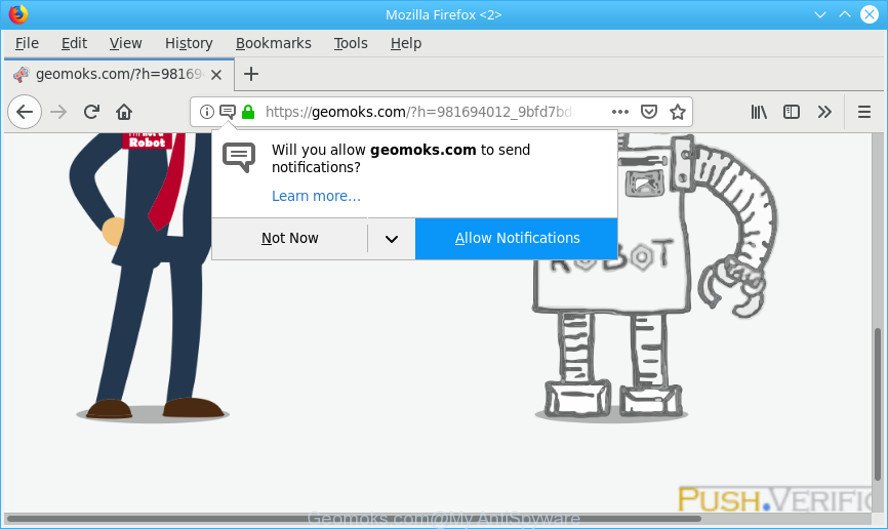Screen dimensions: 888x529
Task: Reload the current page
Action: point(91,112)
